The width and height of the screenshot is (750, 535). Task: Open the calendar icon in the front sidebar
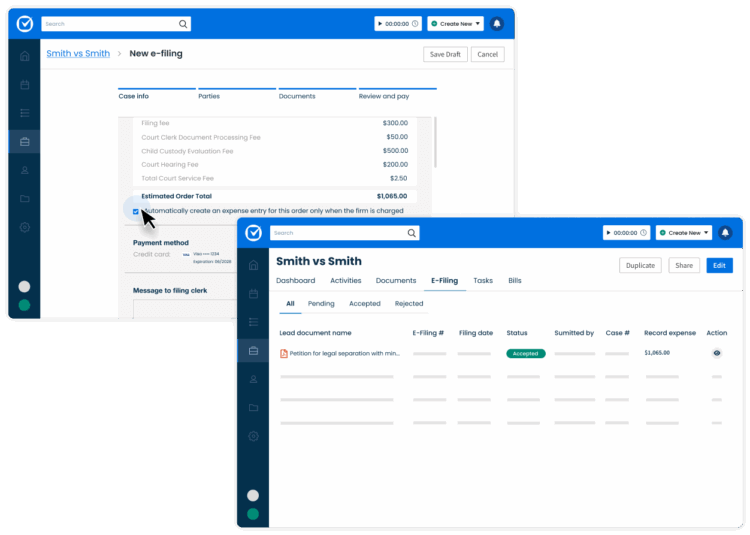click(254, 294)
